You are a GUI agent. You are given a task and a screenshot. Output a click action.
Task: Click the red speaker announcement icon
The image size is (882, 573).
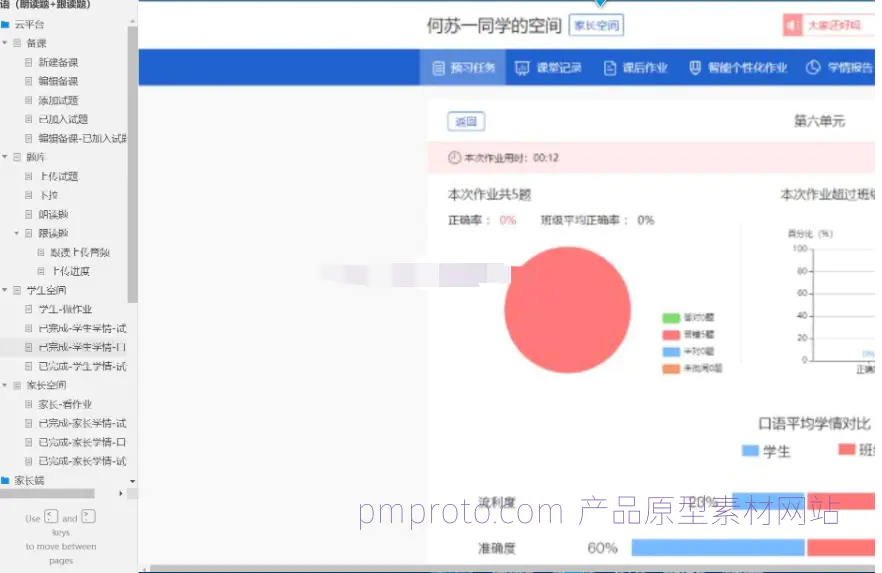[793, 25]
